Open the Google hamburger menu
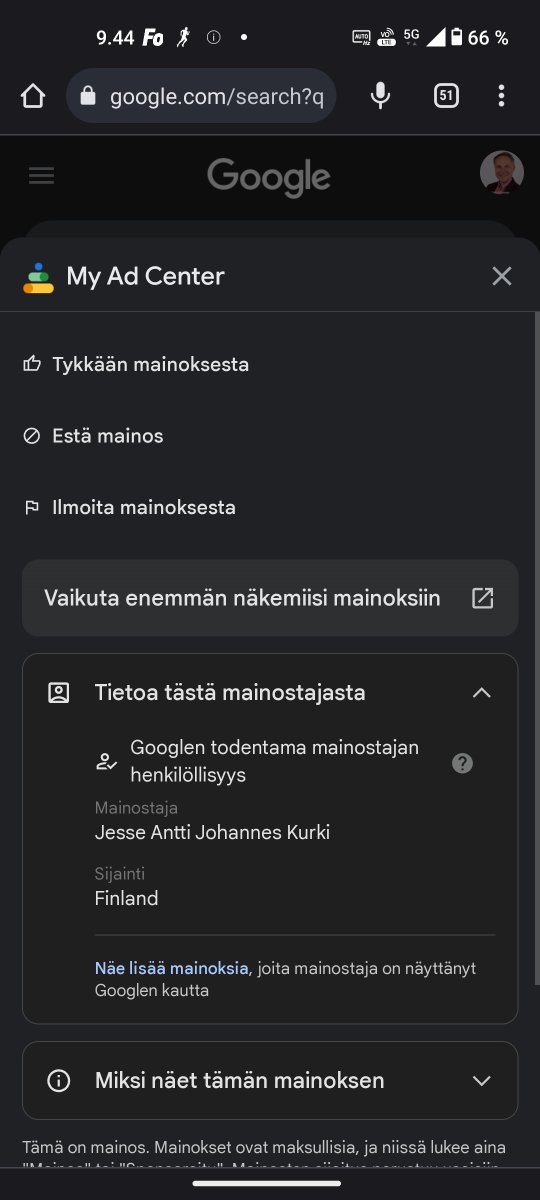 pos(41,176)
